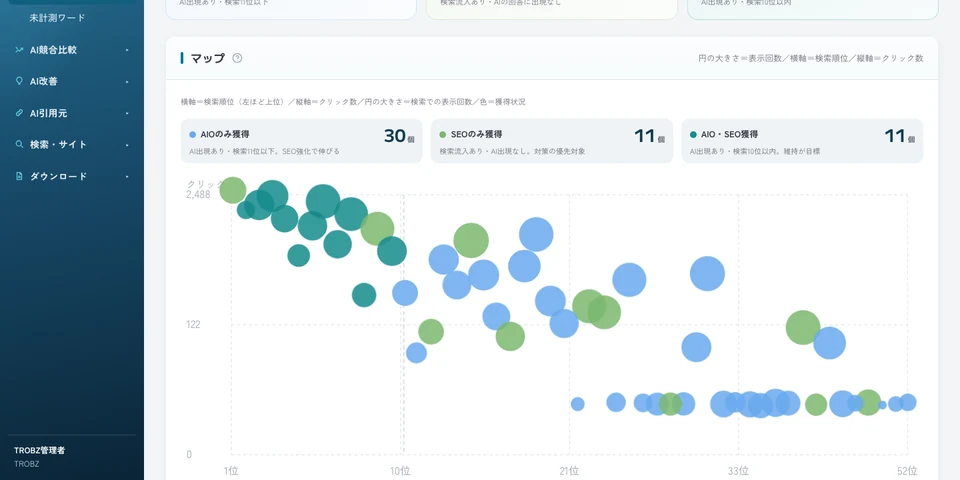Click the AI競合比較 chart icon
Screen dimensions: 960x480
pyautogui.click(x=19, y=50)
